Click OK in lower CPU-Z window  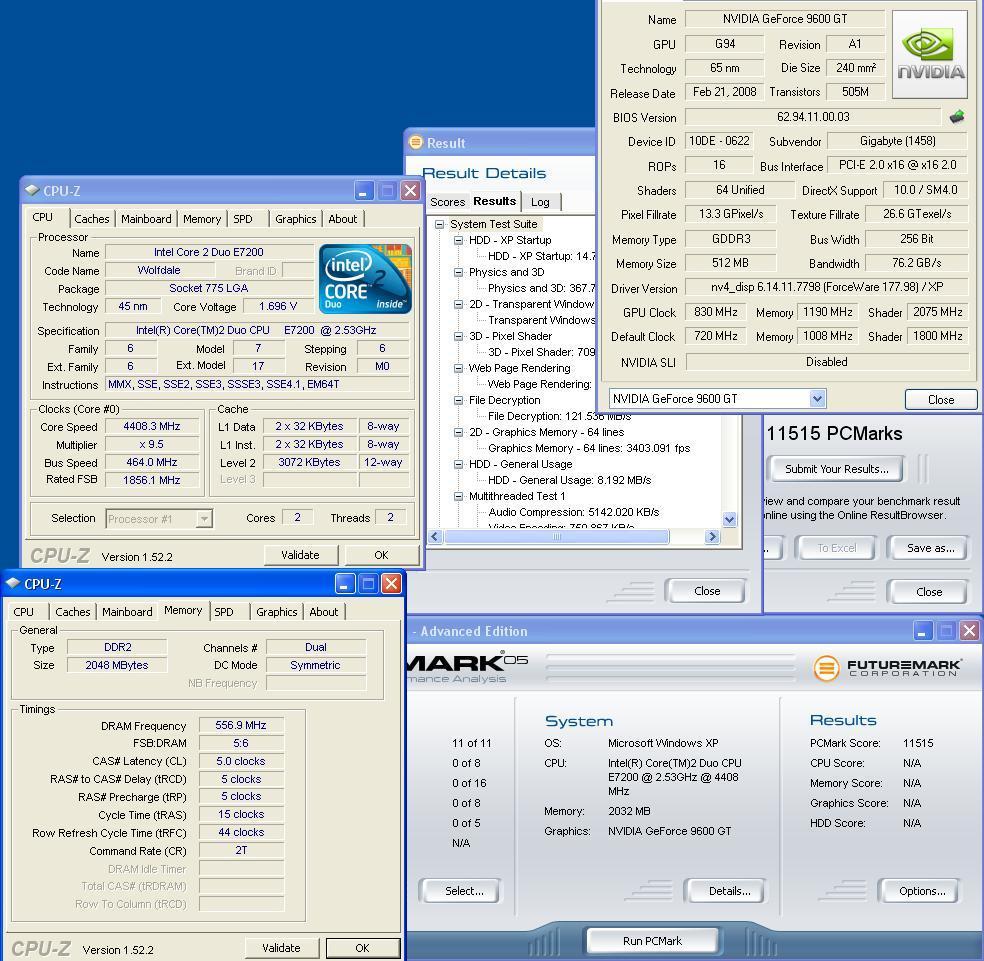pyautogui.click(x=363, y=948)
